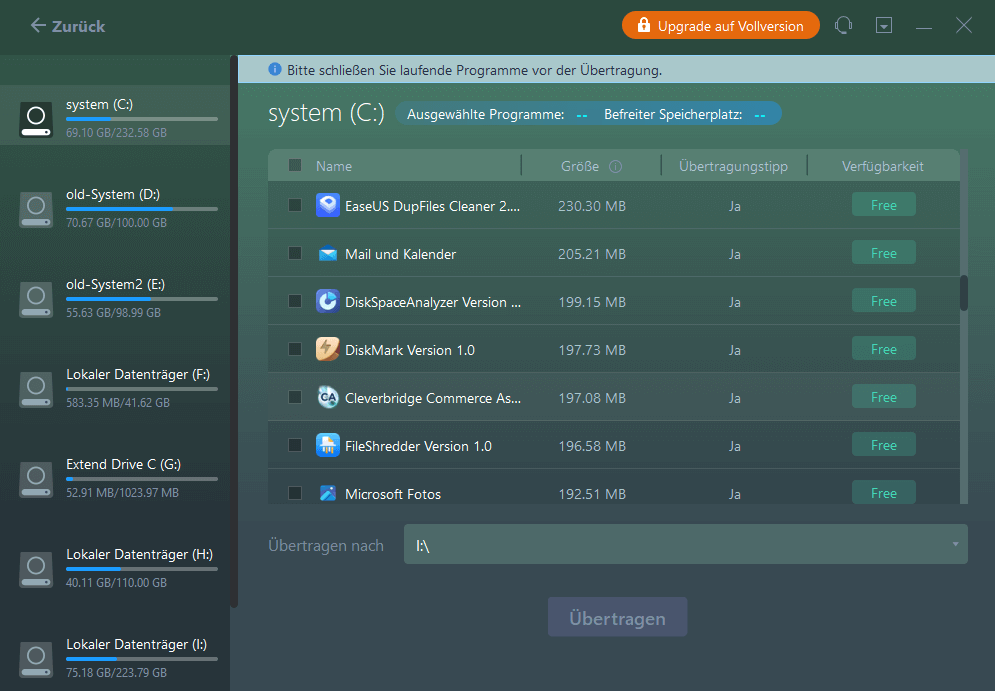The height and width of the screenshot is (691, 995).
Task: Click the program list vertical scrollbar
Action: [964, 293]
